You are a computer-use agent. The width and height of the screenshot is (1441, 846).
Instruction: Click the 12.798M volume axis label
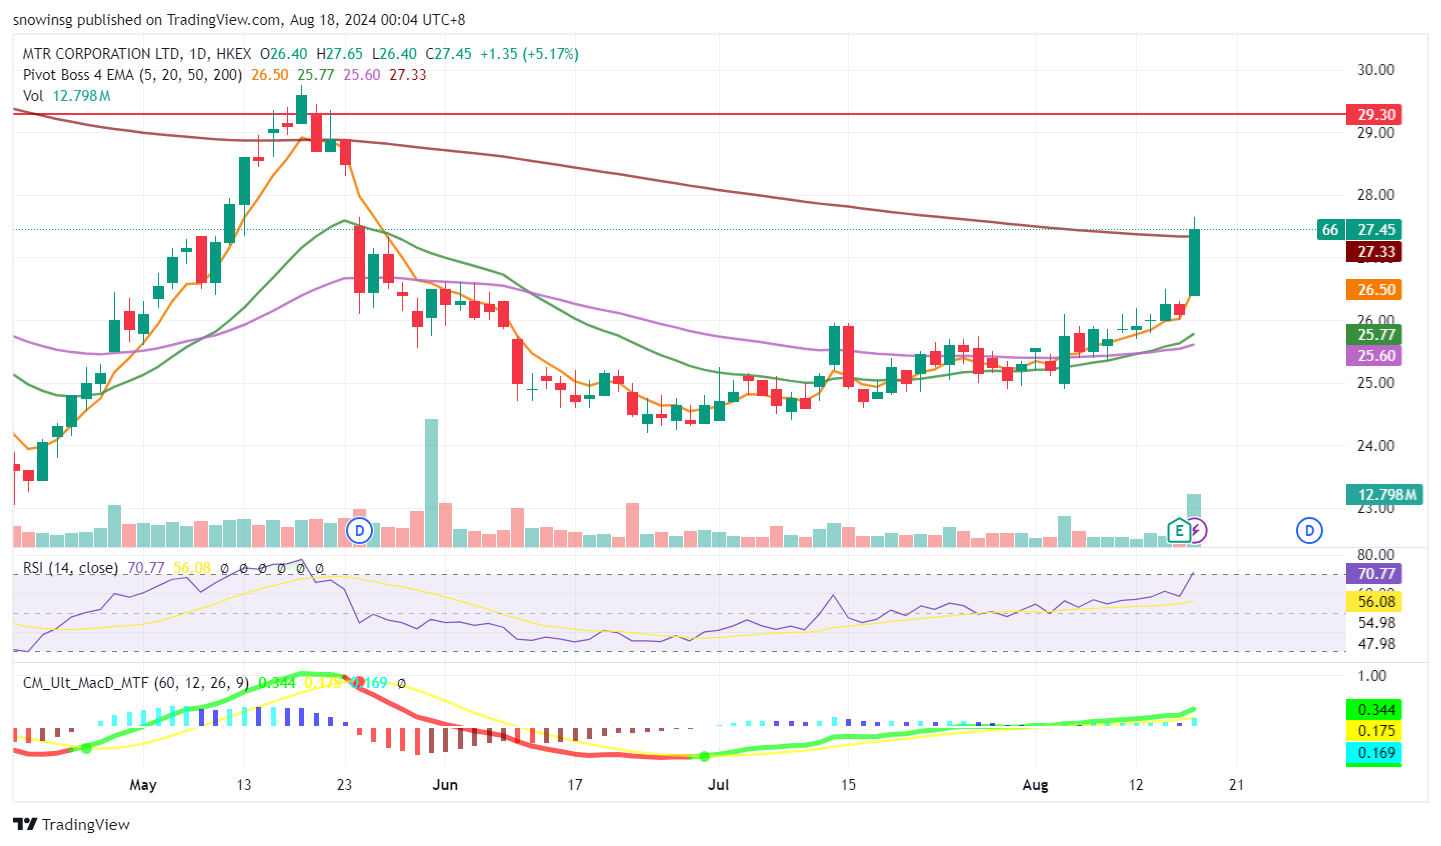1384,494
